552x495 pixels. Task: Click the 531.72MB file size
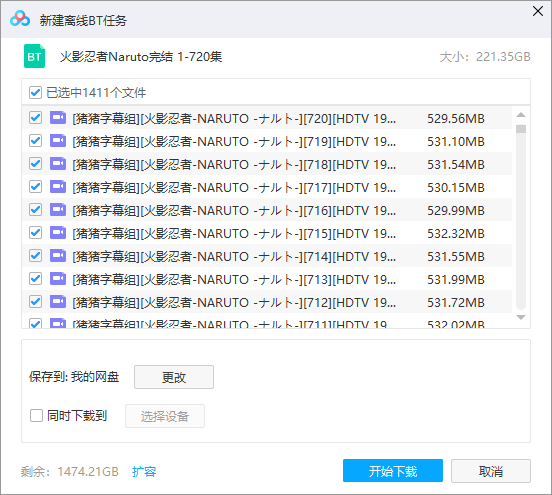click(456, 302)
